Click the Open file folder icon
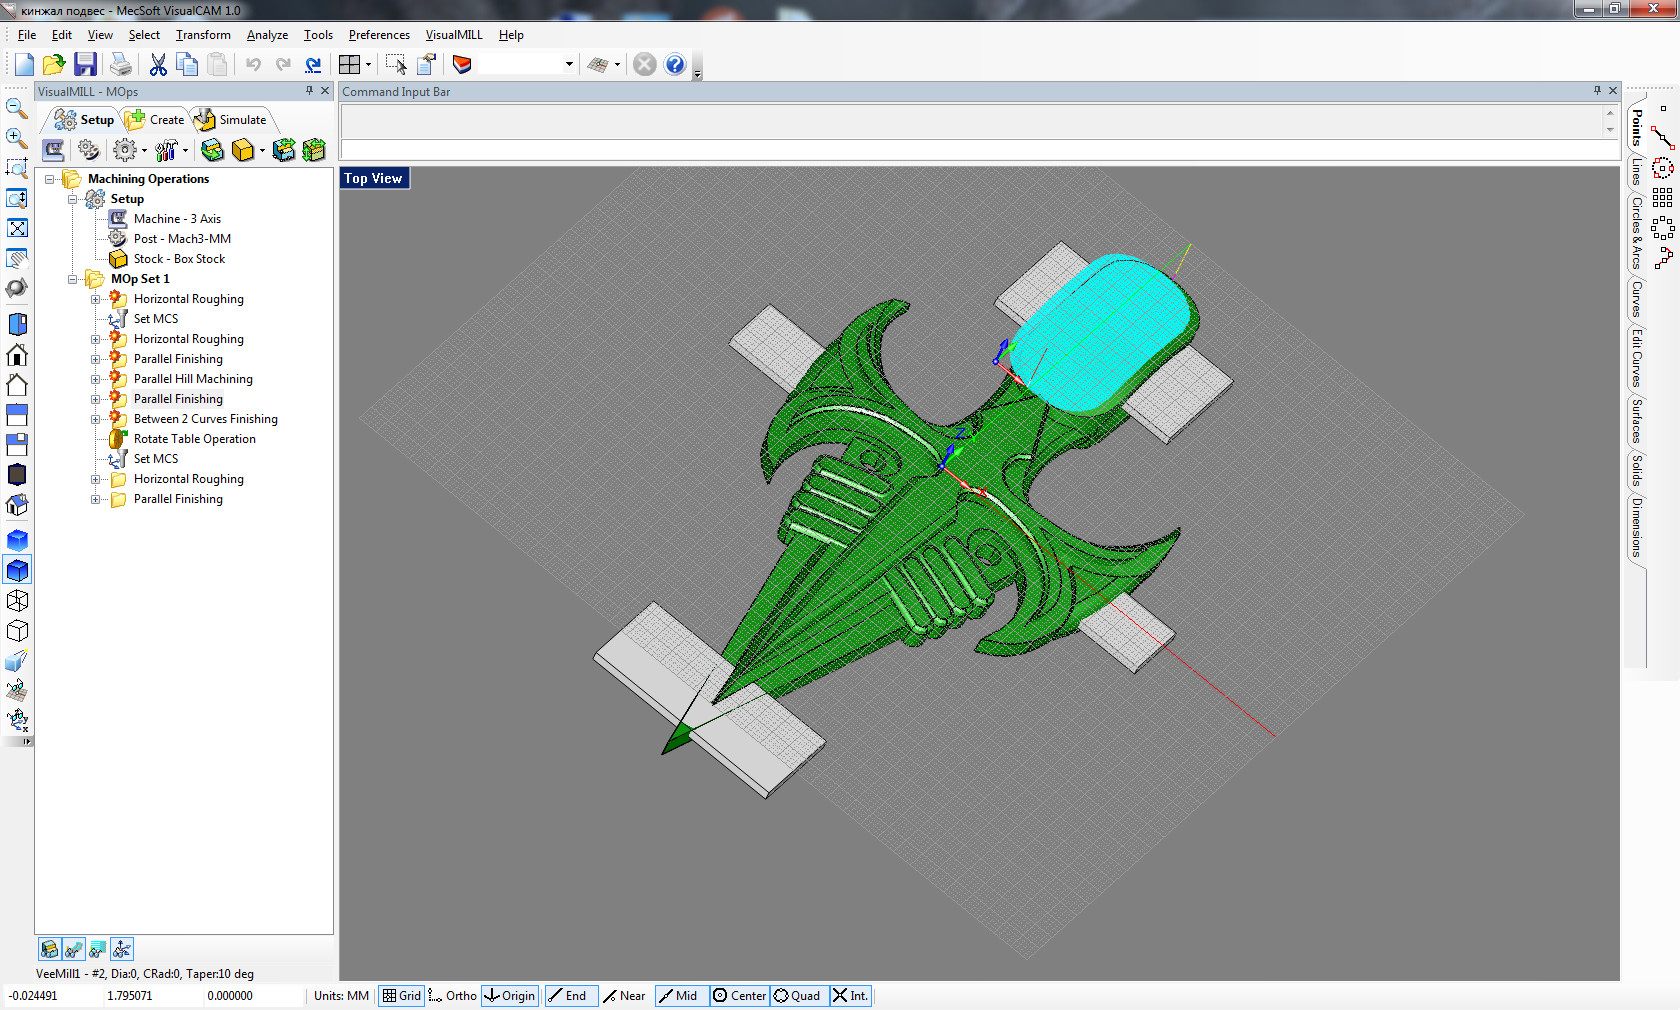This screenshot has width=1680, height=1010. [54, 65]
